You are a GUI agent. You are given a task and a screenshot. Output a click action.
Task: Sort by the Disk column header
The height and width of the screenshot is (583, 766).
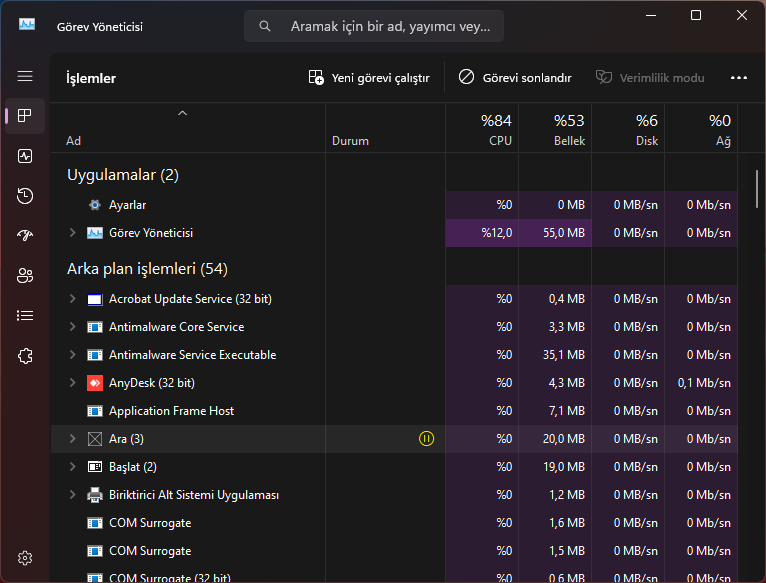pyautogui.click(x=628, y=128)
